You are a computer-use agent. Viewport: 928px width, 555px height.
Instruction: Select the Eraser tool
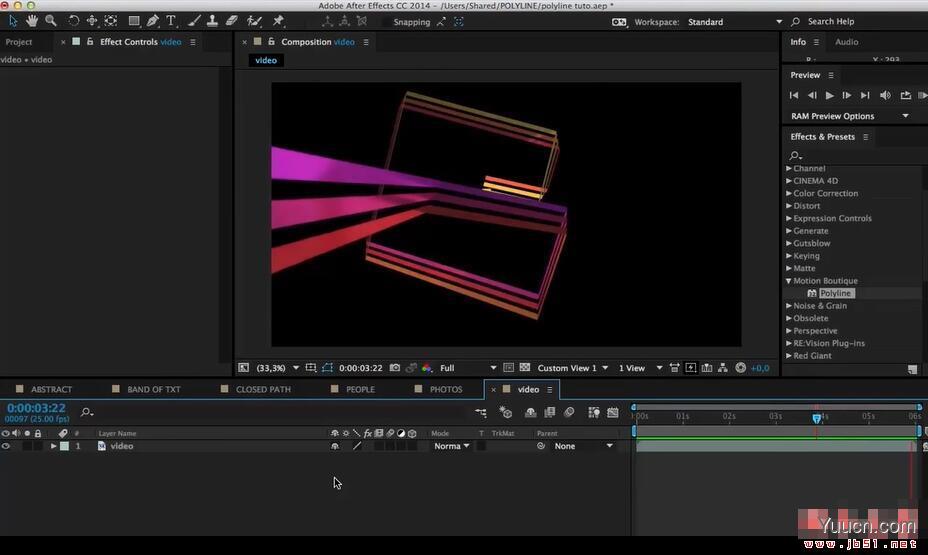231,21
